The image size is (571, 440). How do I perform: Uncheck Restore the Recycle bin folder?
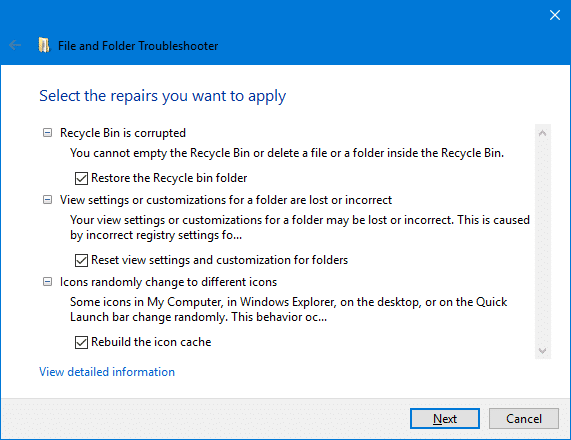point(81,178)
